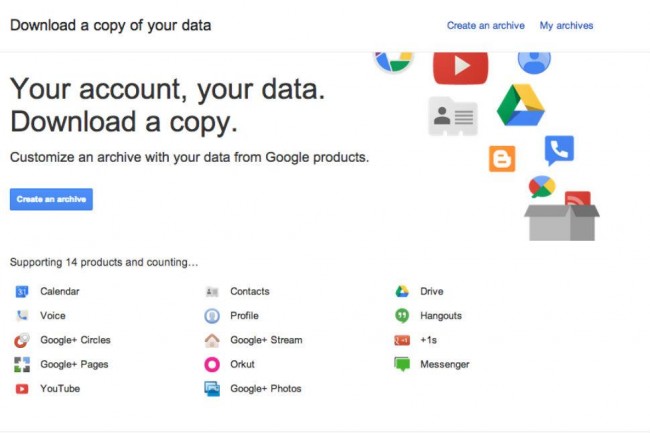
Task: Click the Google+ Photos icon
Action: coord(211,388)
